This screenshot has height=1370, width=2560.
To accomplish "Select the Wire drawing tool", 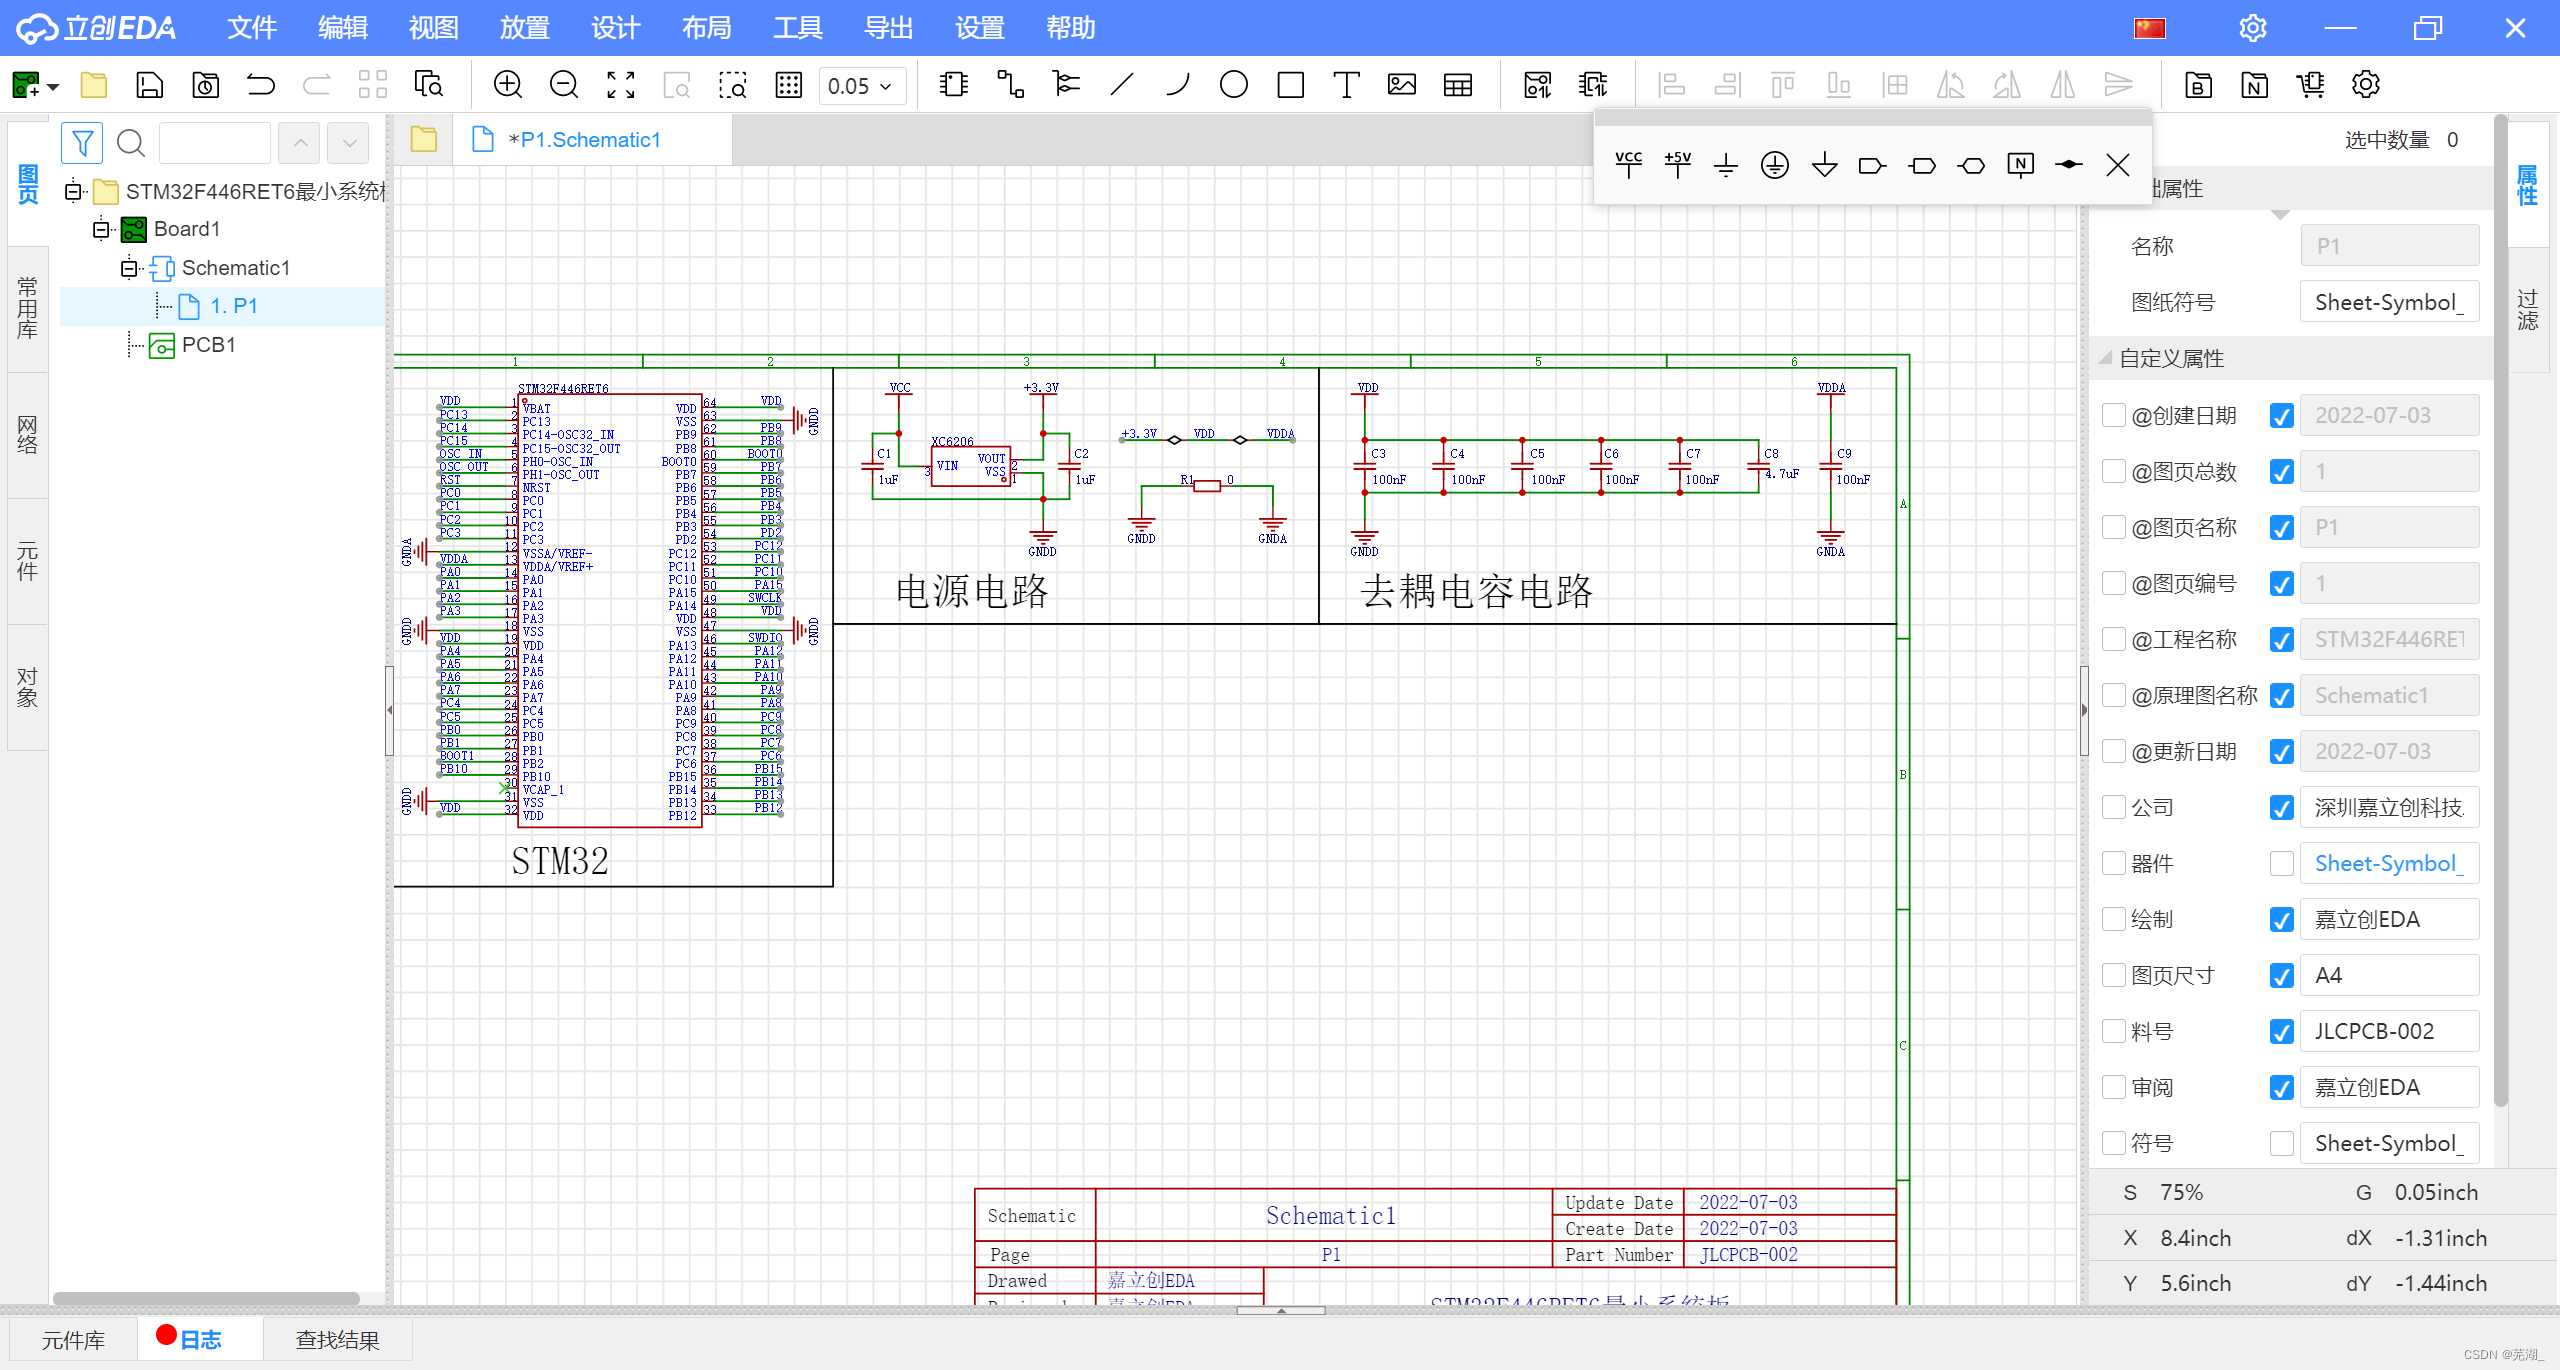I will [x=1010, y=85].
